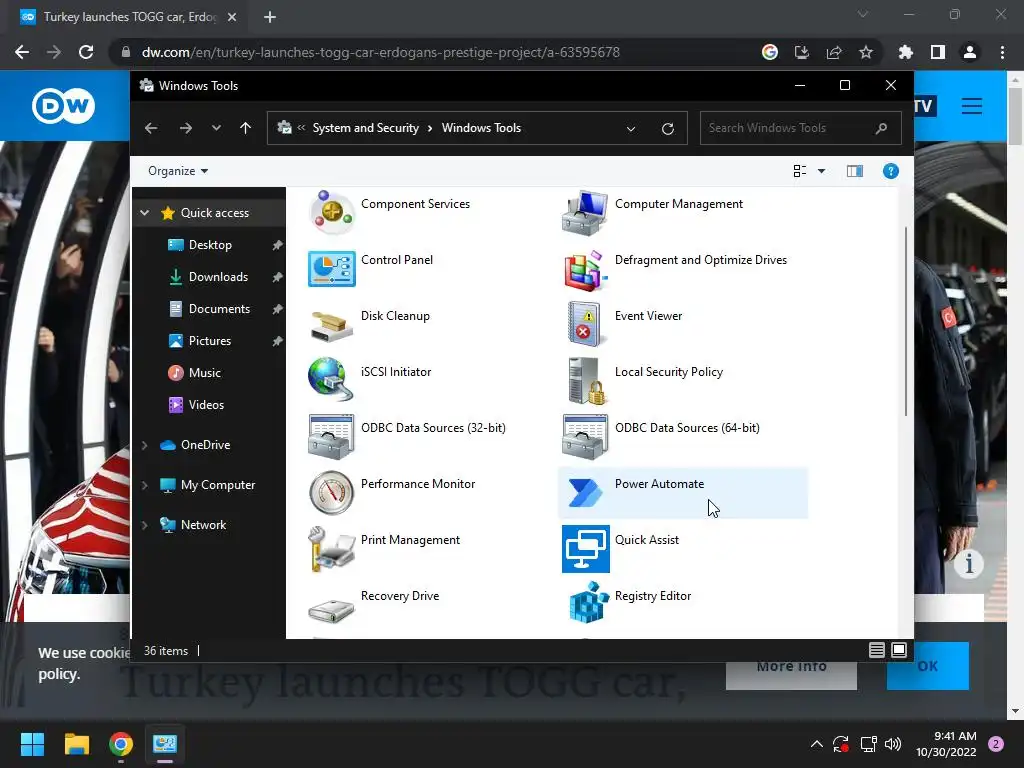This screenshot has height=768, width=1024.
Task: Select Defragment and Optimize Drives icon
Action: [585, 269]
